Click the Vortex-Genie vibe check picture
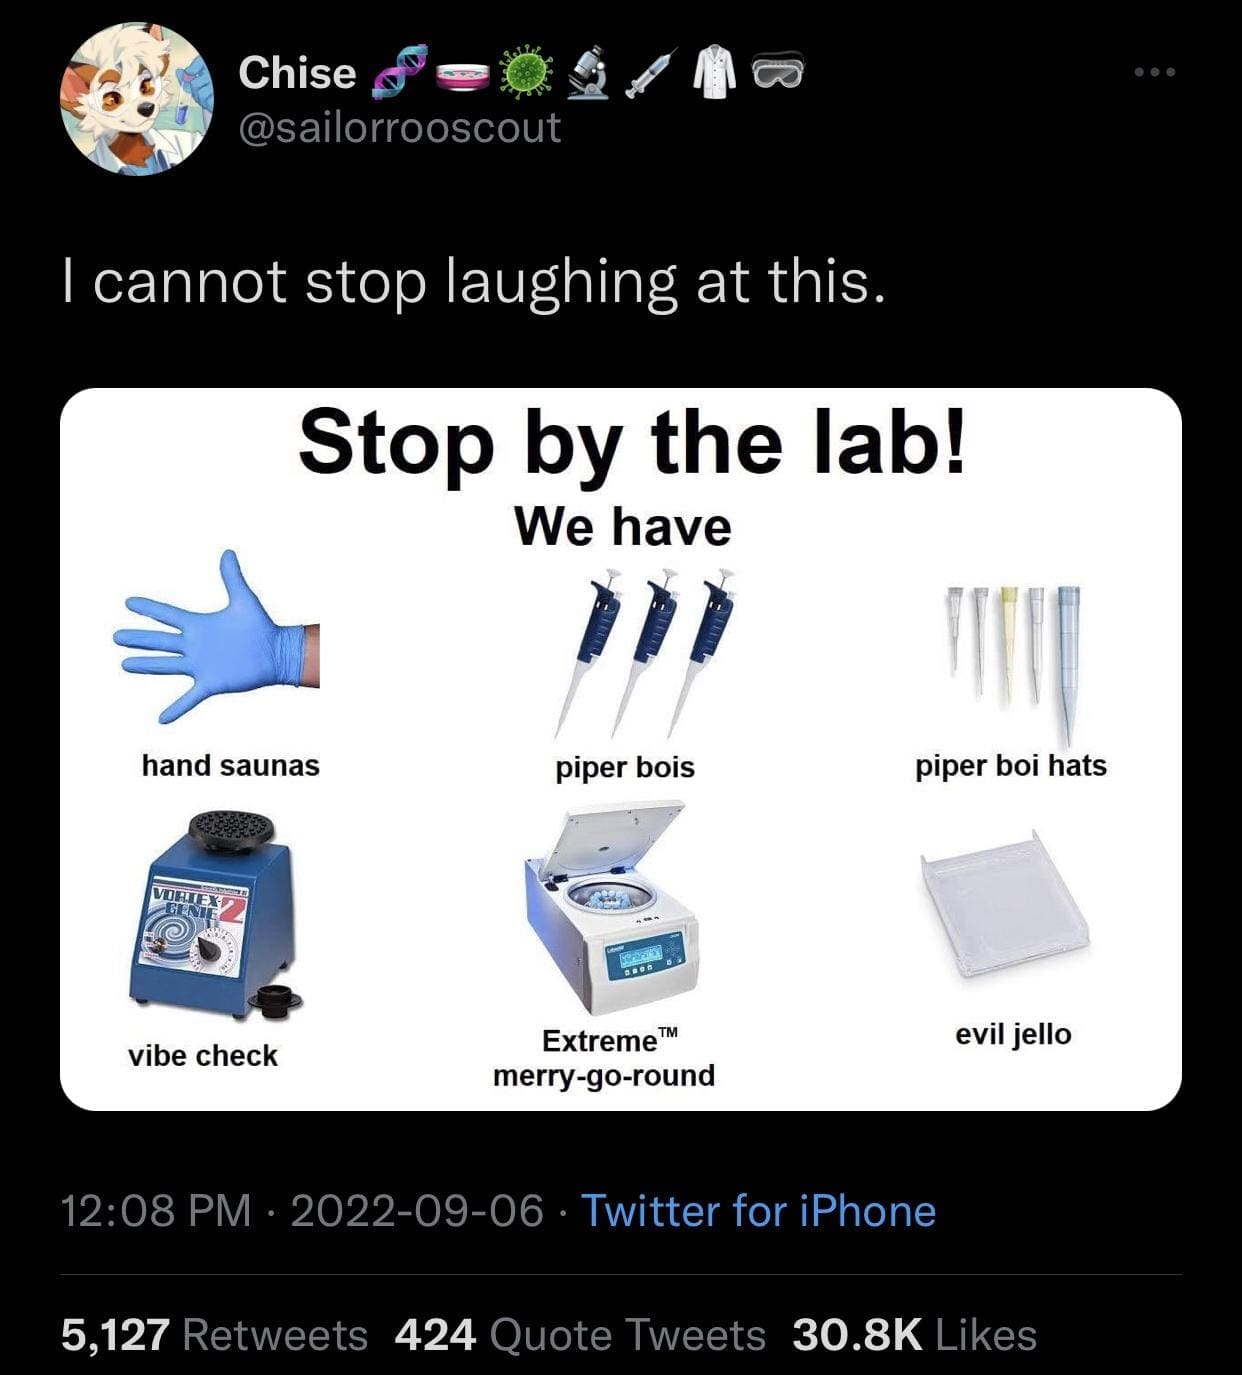 tap(212, 915)
